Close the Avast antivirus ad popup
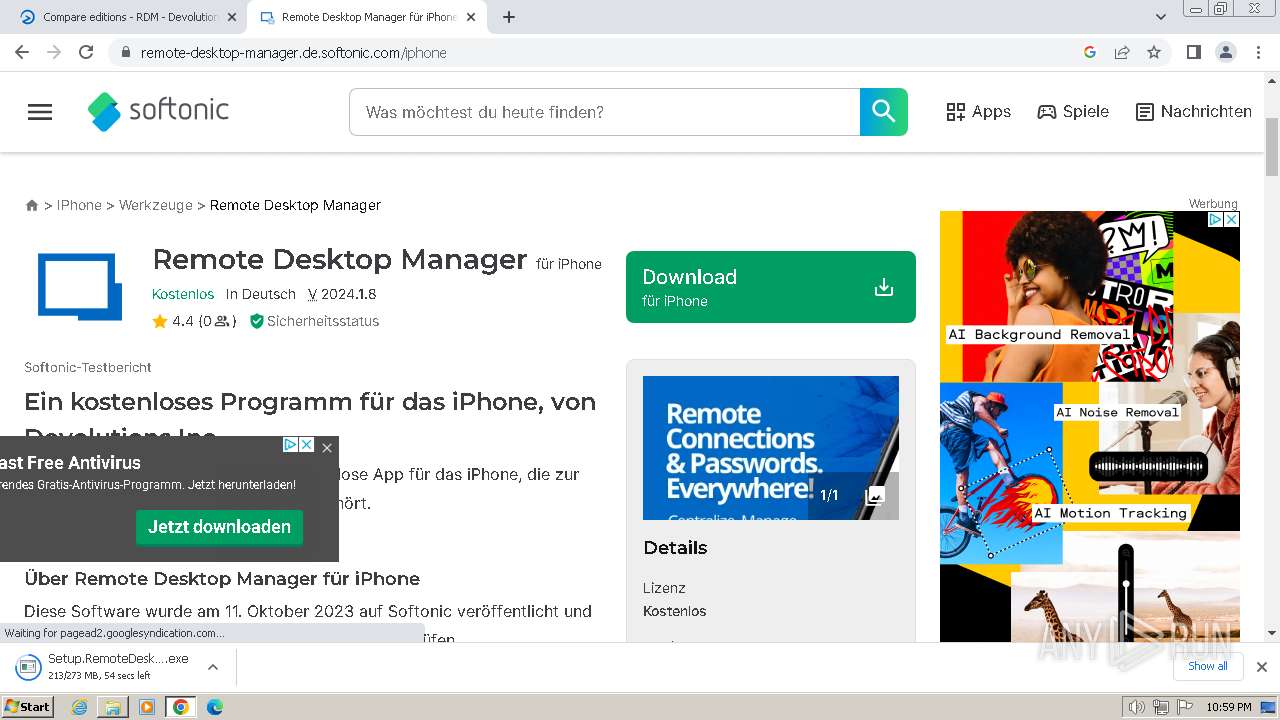This screenshot has height=720, width=1280. tap(327, 447)
